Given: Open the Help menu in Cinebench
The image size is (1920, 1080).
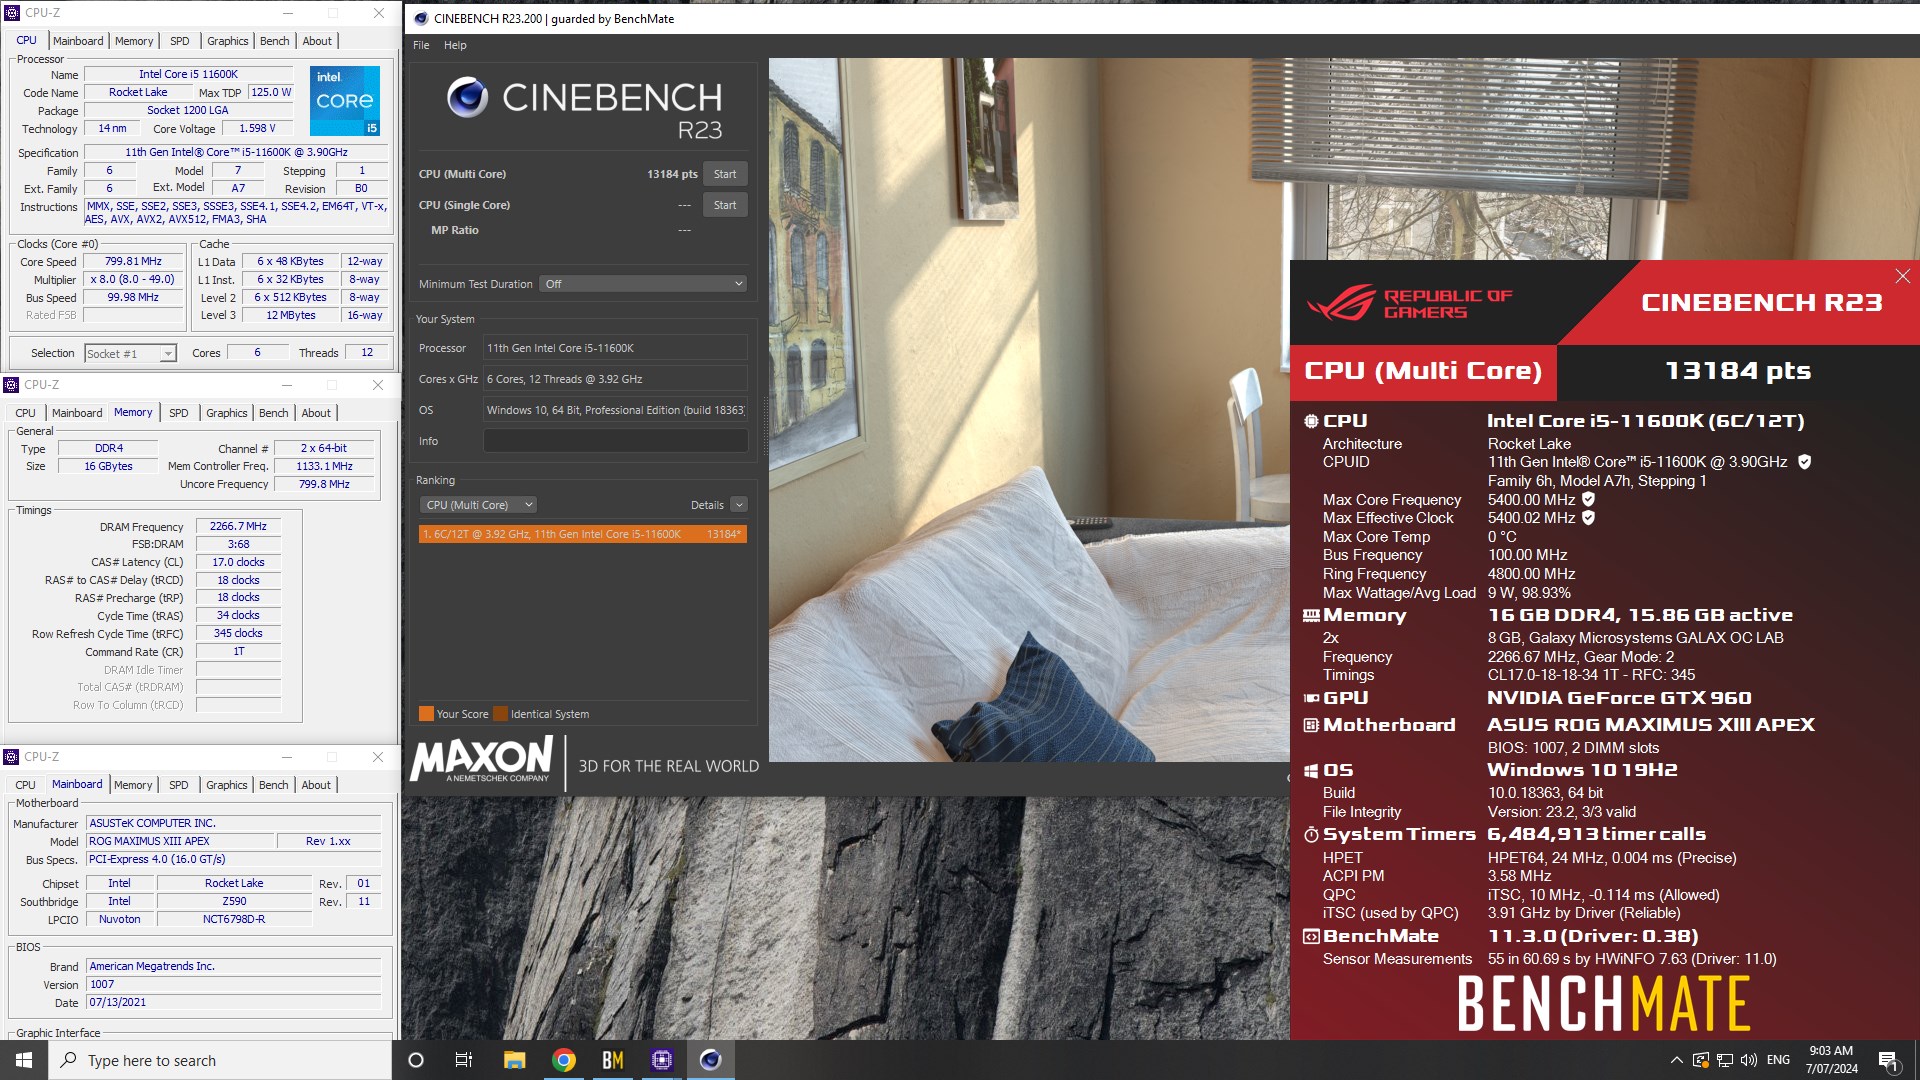Looking at the screenshot, I should (455, 45).
